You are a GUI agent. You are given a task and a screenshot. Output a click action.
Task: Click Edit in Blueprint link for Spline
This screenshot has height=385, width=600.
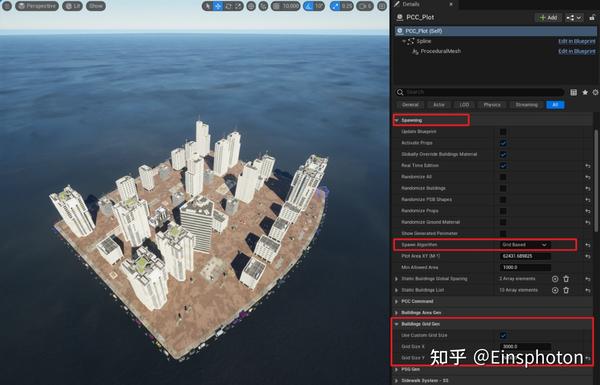577,41
